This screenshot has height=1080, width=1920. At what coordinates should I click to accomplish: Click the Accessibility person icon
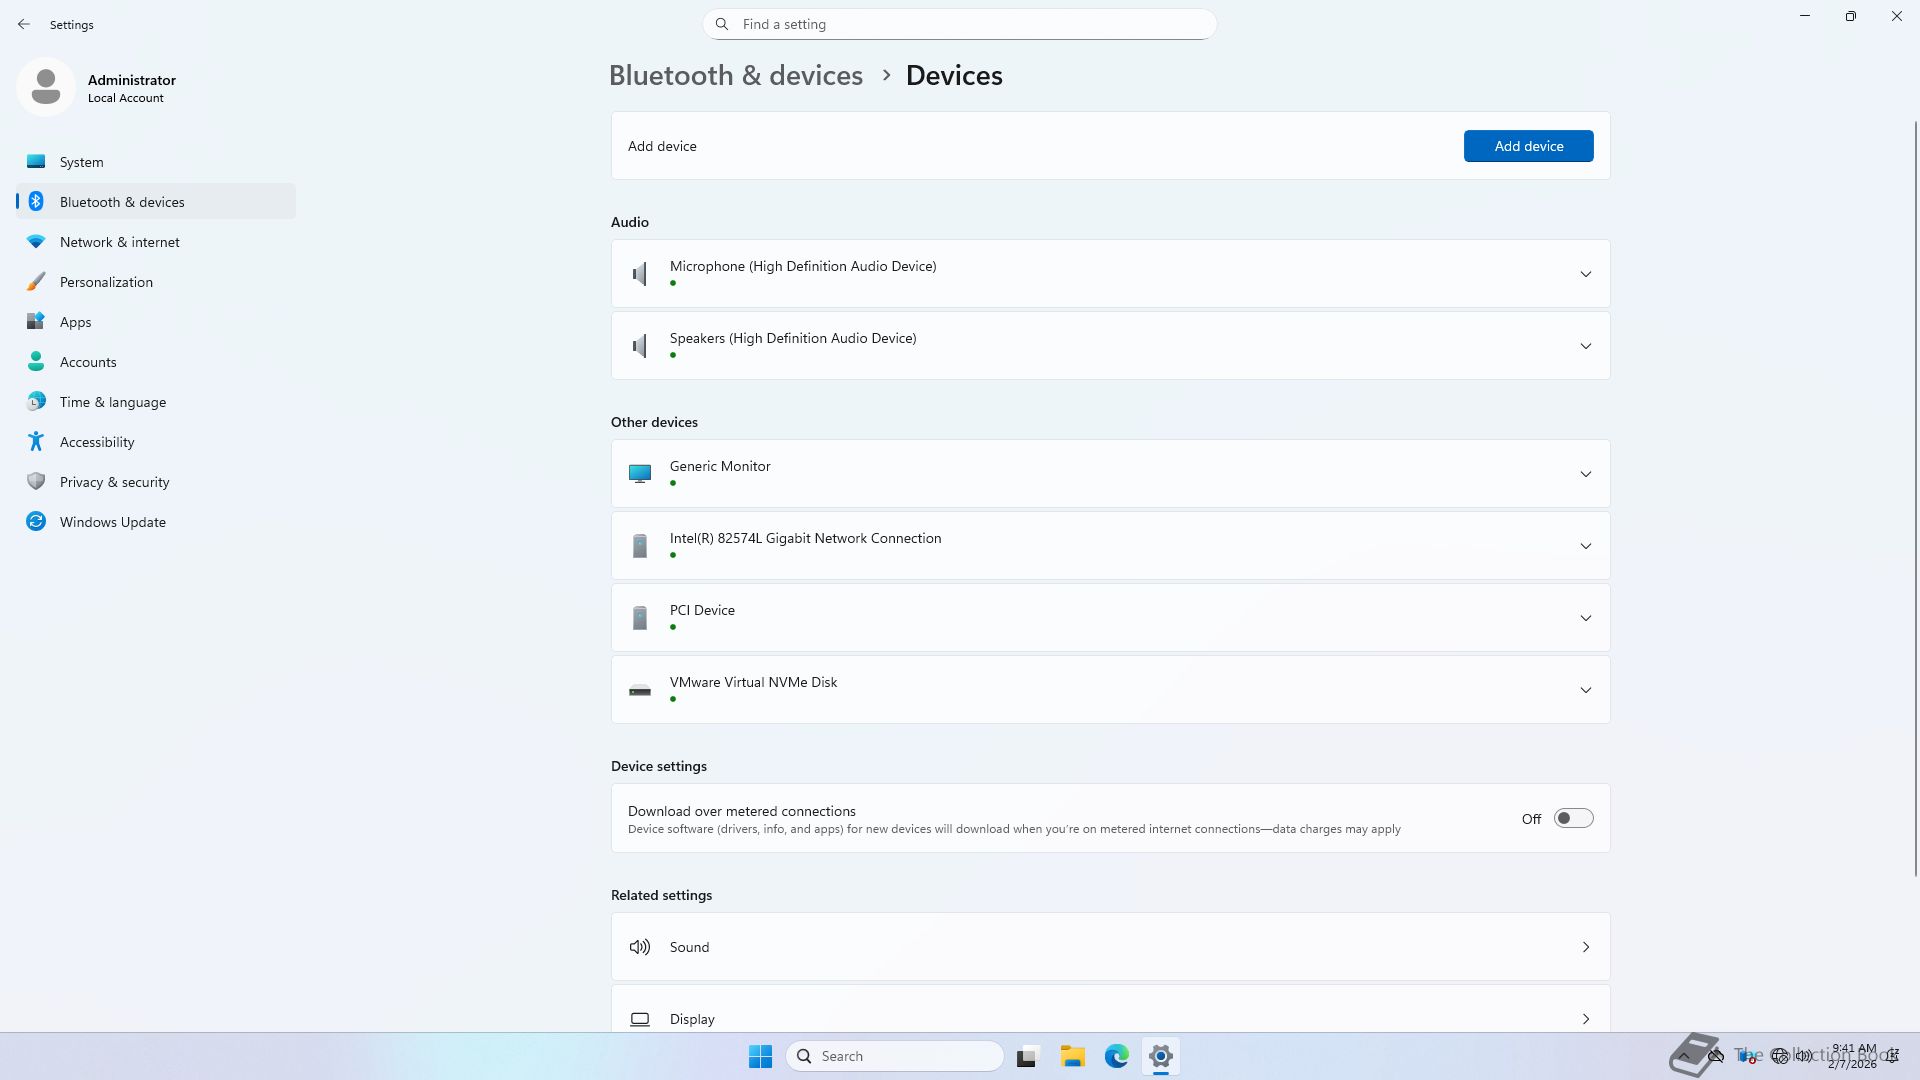pyautogui.click(x=36, y=441)
